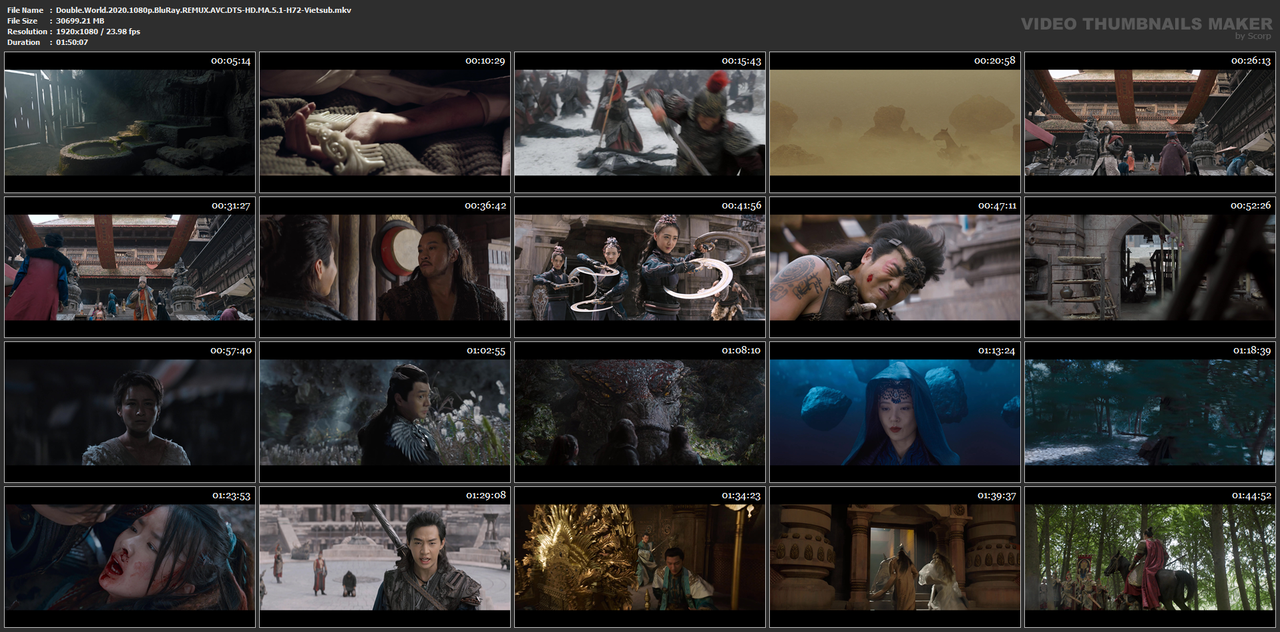Open the pillared doorway frame at 01:39:37
Screen dimensions: 1280x632
895,557
